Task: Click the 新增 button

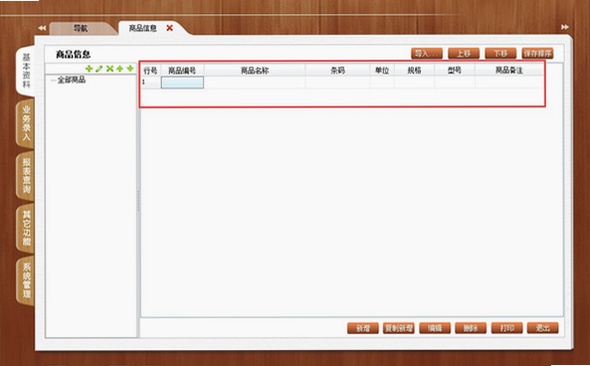Action: click(x=363, y=328)
